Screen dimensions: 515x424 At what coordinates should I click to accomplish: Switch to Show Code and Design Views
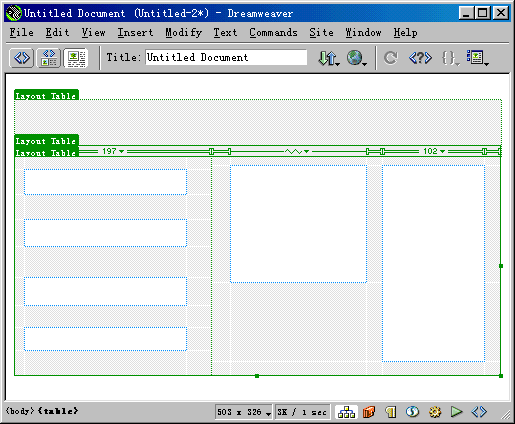[49, 58]
